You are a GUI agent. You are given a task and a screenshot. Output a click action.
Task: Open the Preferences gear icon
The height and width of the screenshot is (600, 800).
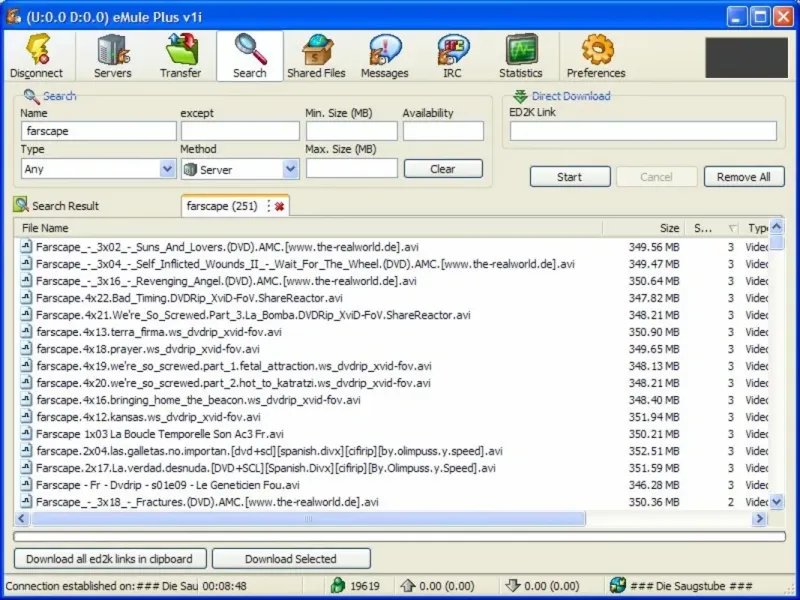point(596,49)
